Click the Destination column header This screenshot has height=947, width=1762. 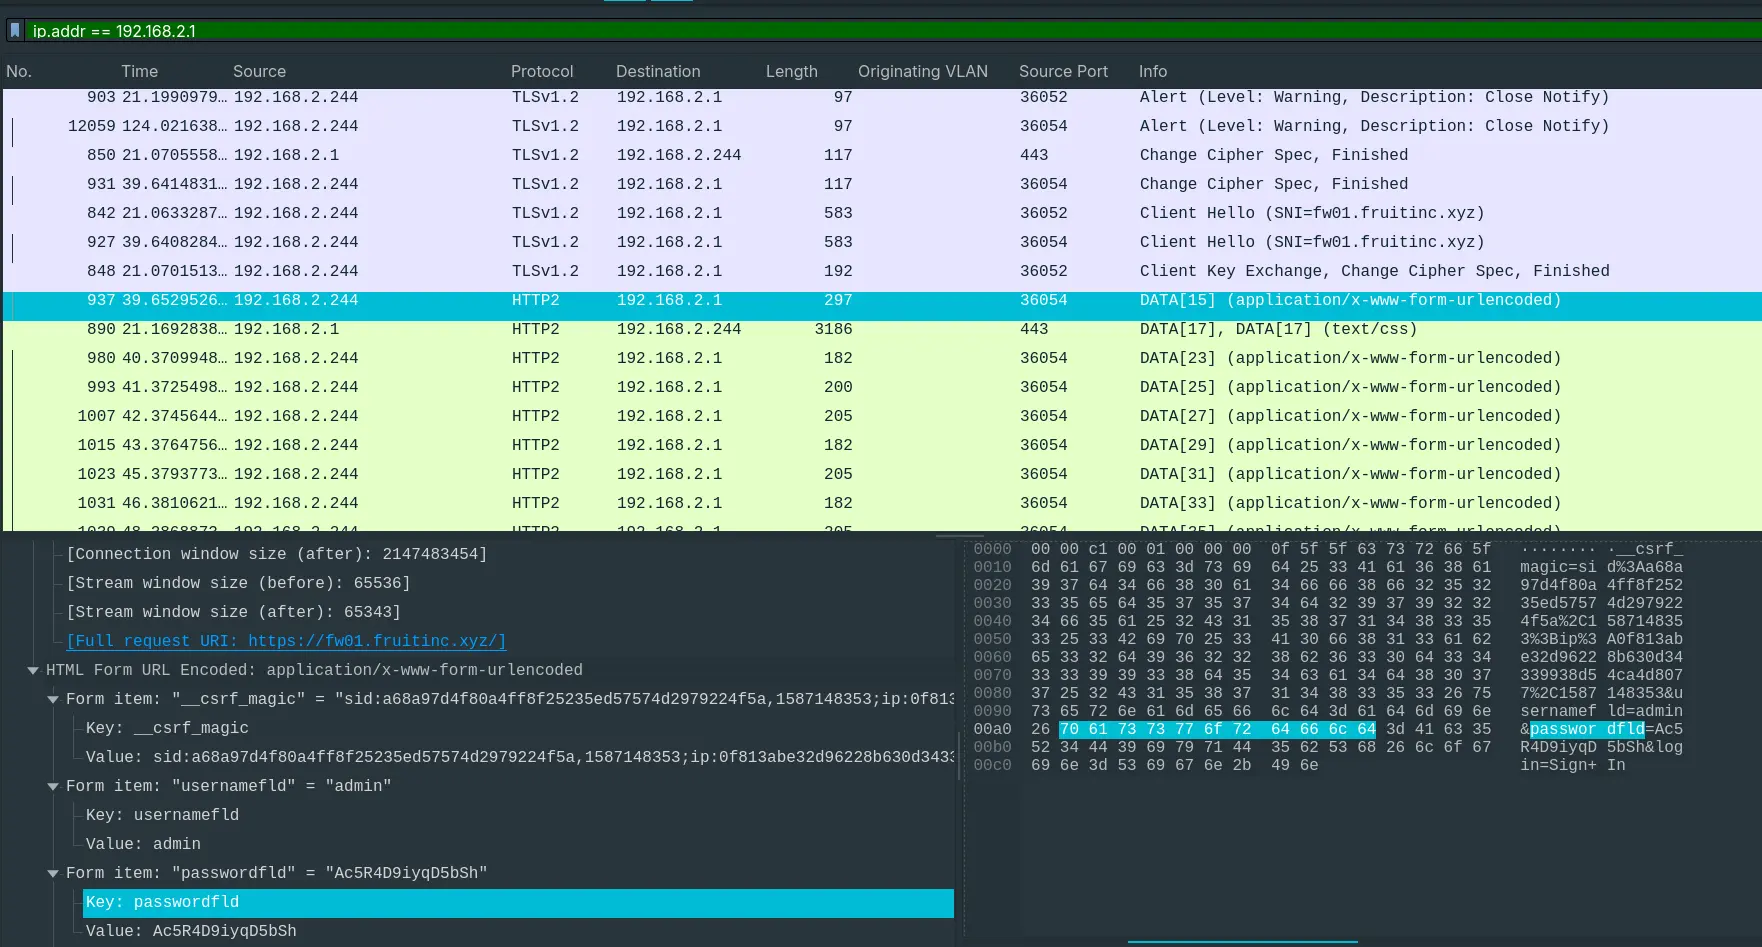point(657,71)
